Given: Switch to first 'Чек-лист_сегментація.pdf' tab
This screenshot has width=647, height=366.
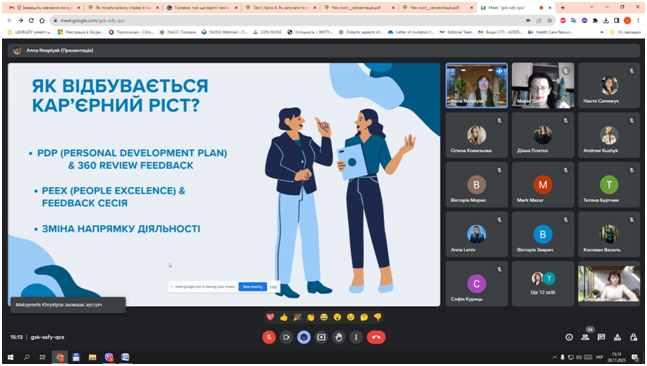Looking at the screenshot, I should pyautogui.click(x=358, y=7).
